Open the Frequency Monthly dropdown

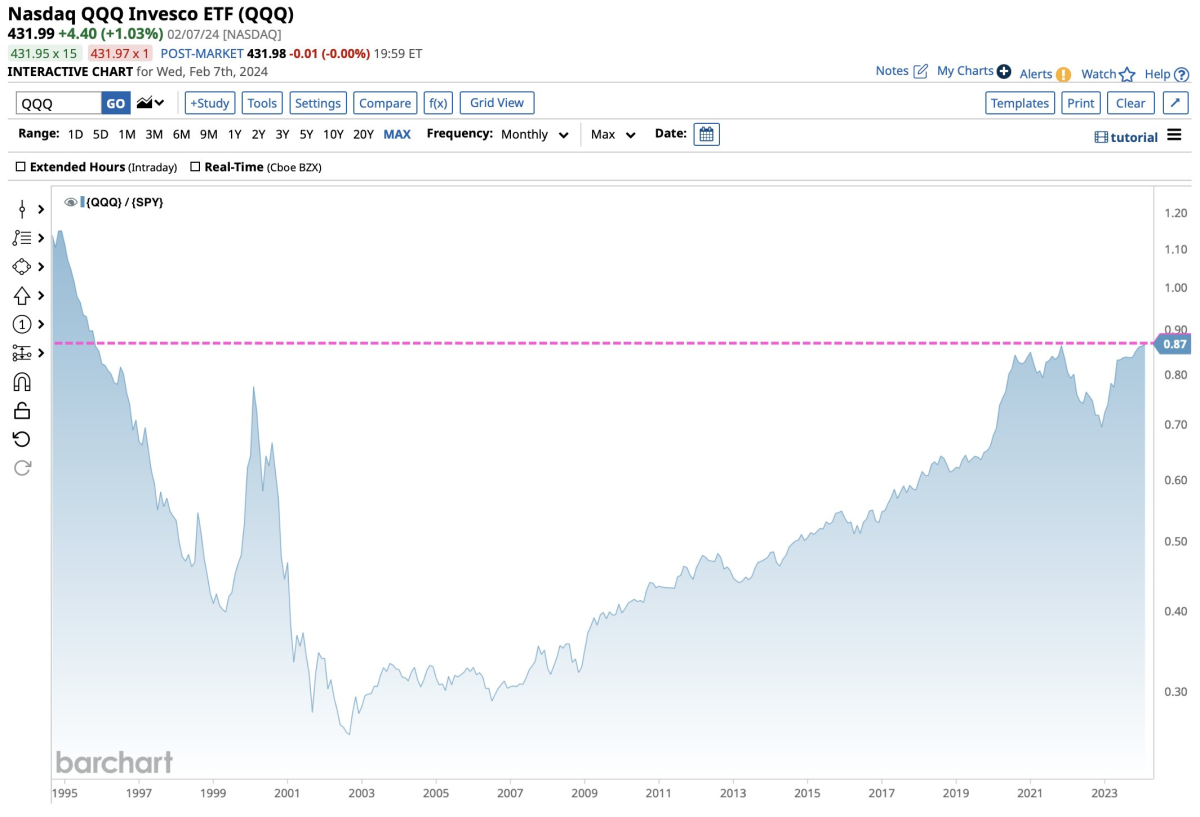(x=535, y=134)
